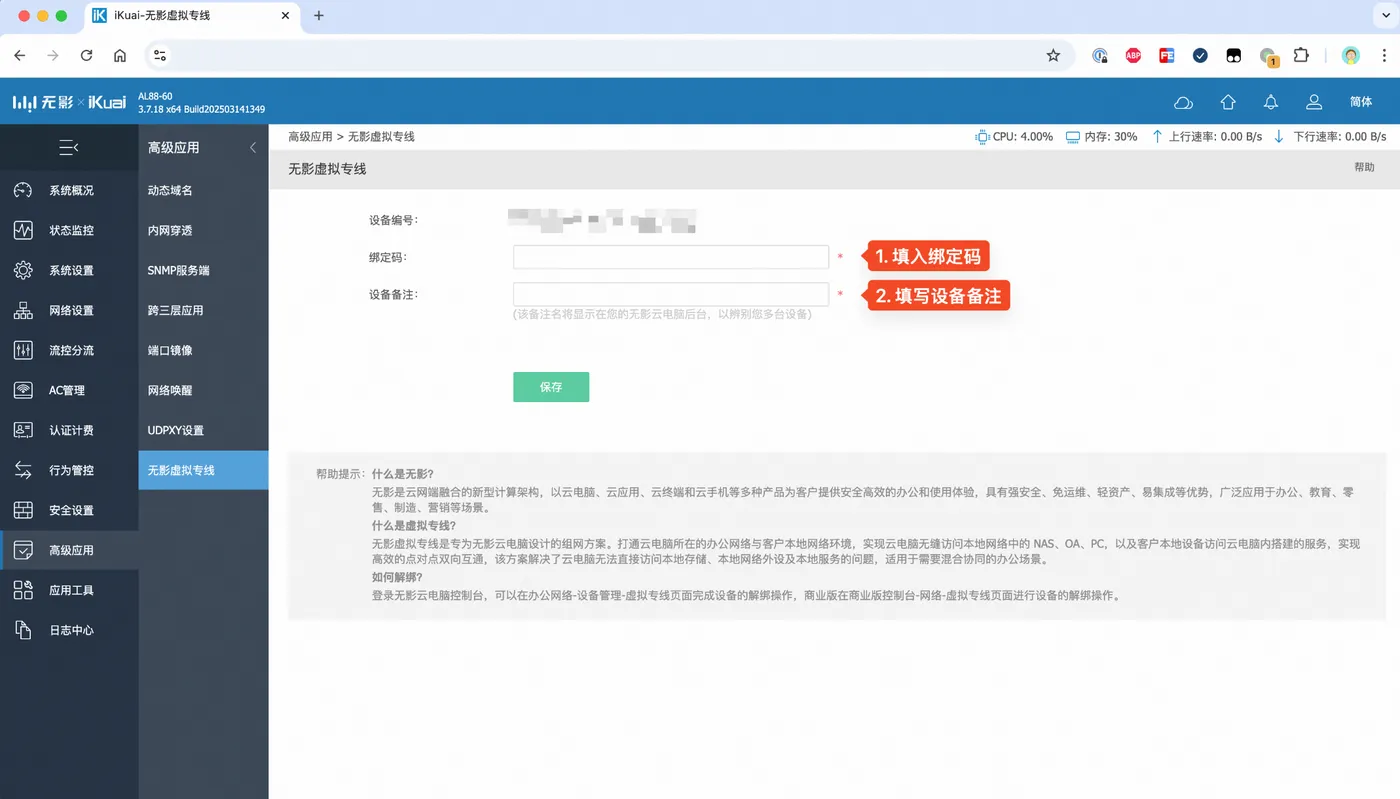1400x799 pixels.
Task: Click the 日志中心 documents icon
Action: (x=23, y=630)
